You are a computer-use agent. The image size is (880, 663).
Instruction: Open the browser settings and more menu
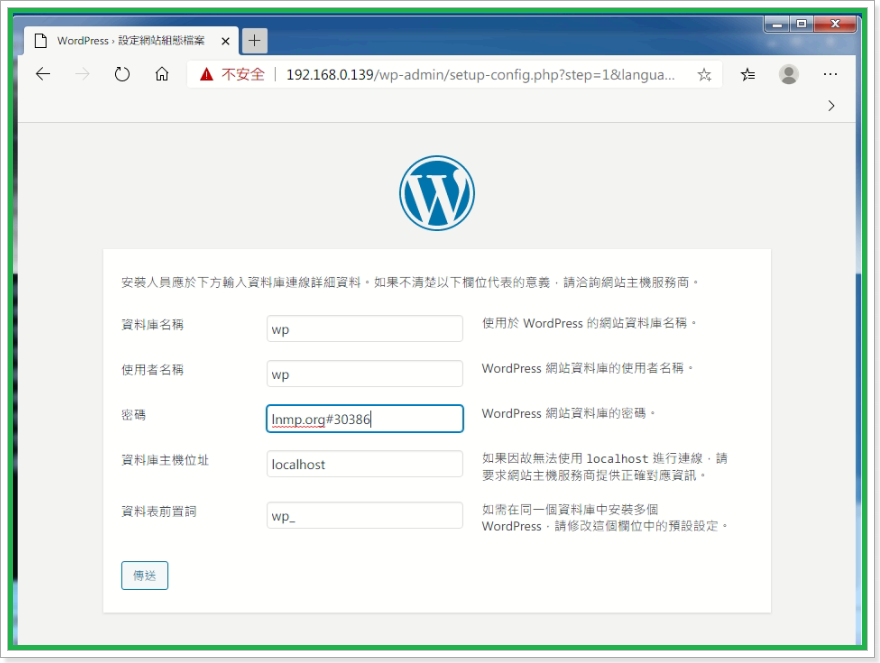(x=830, y=74)
